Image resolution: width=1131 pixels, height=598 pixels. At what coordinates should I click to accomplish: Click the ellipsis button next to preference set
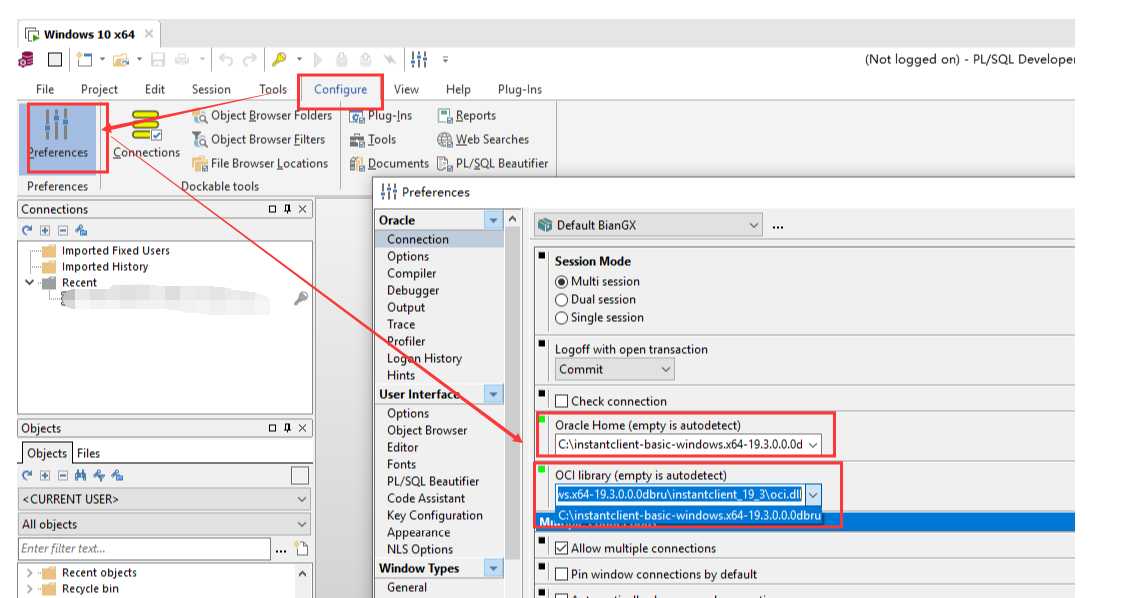click(778, 226)
